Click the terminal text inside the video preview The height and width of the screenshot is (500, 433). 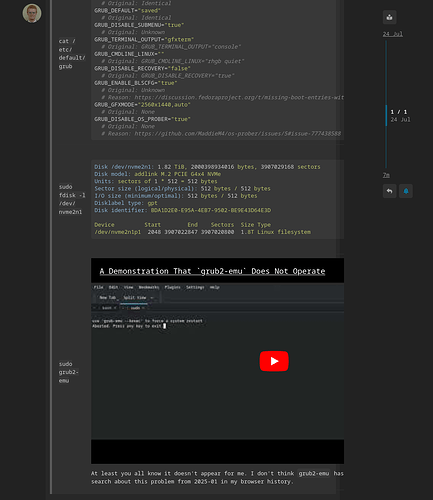click(148, 323)
